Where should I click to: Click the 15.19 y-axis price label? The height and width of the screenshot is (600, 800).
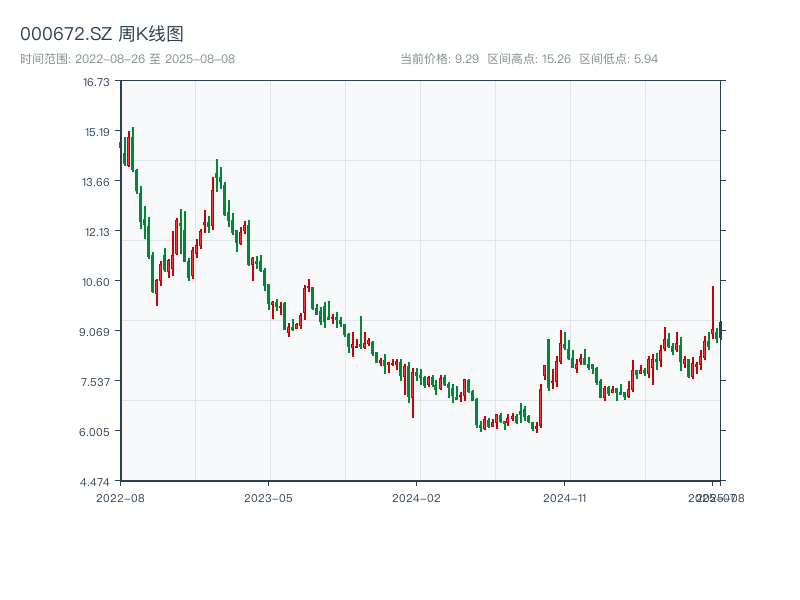pos(96,132)
